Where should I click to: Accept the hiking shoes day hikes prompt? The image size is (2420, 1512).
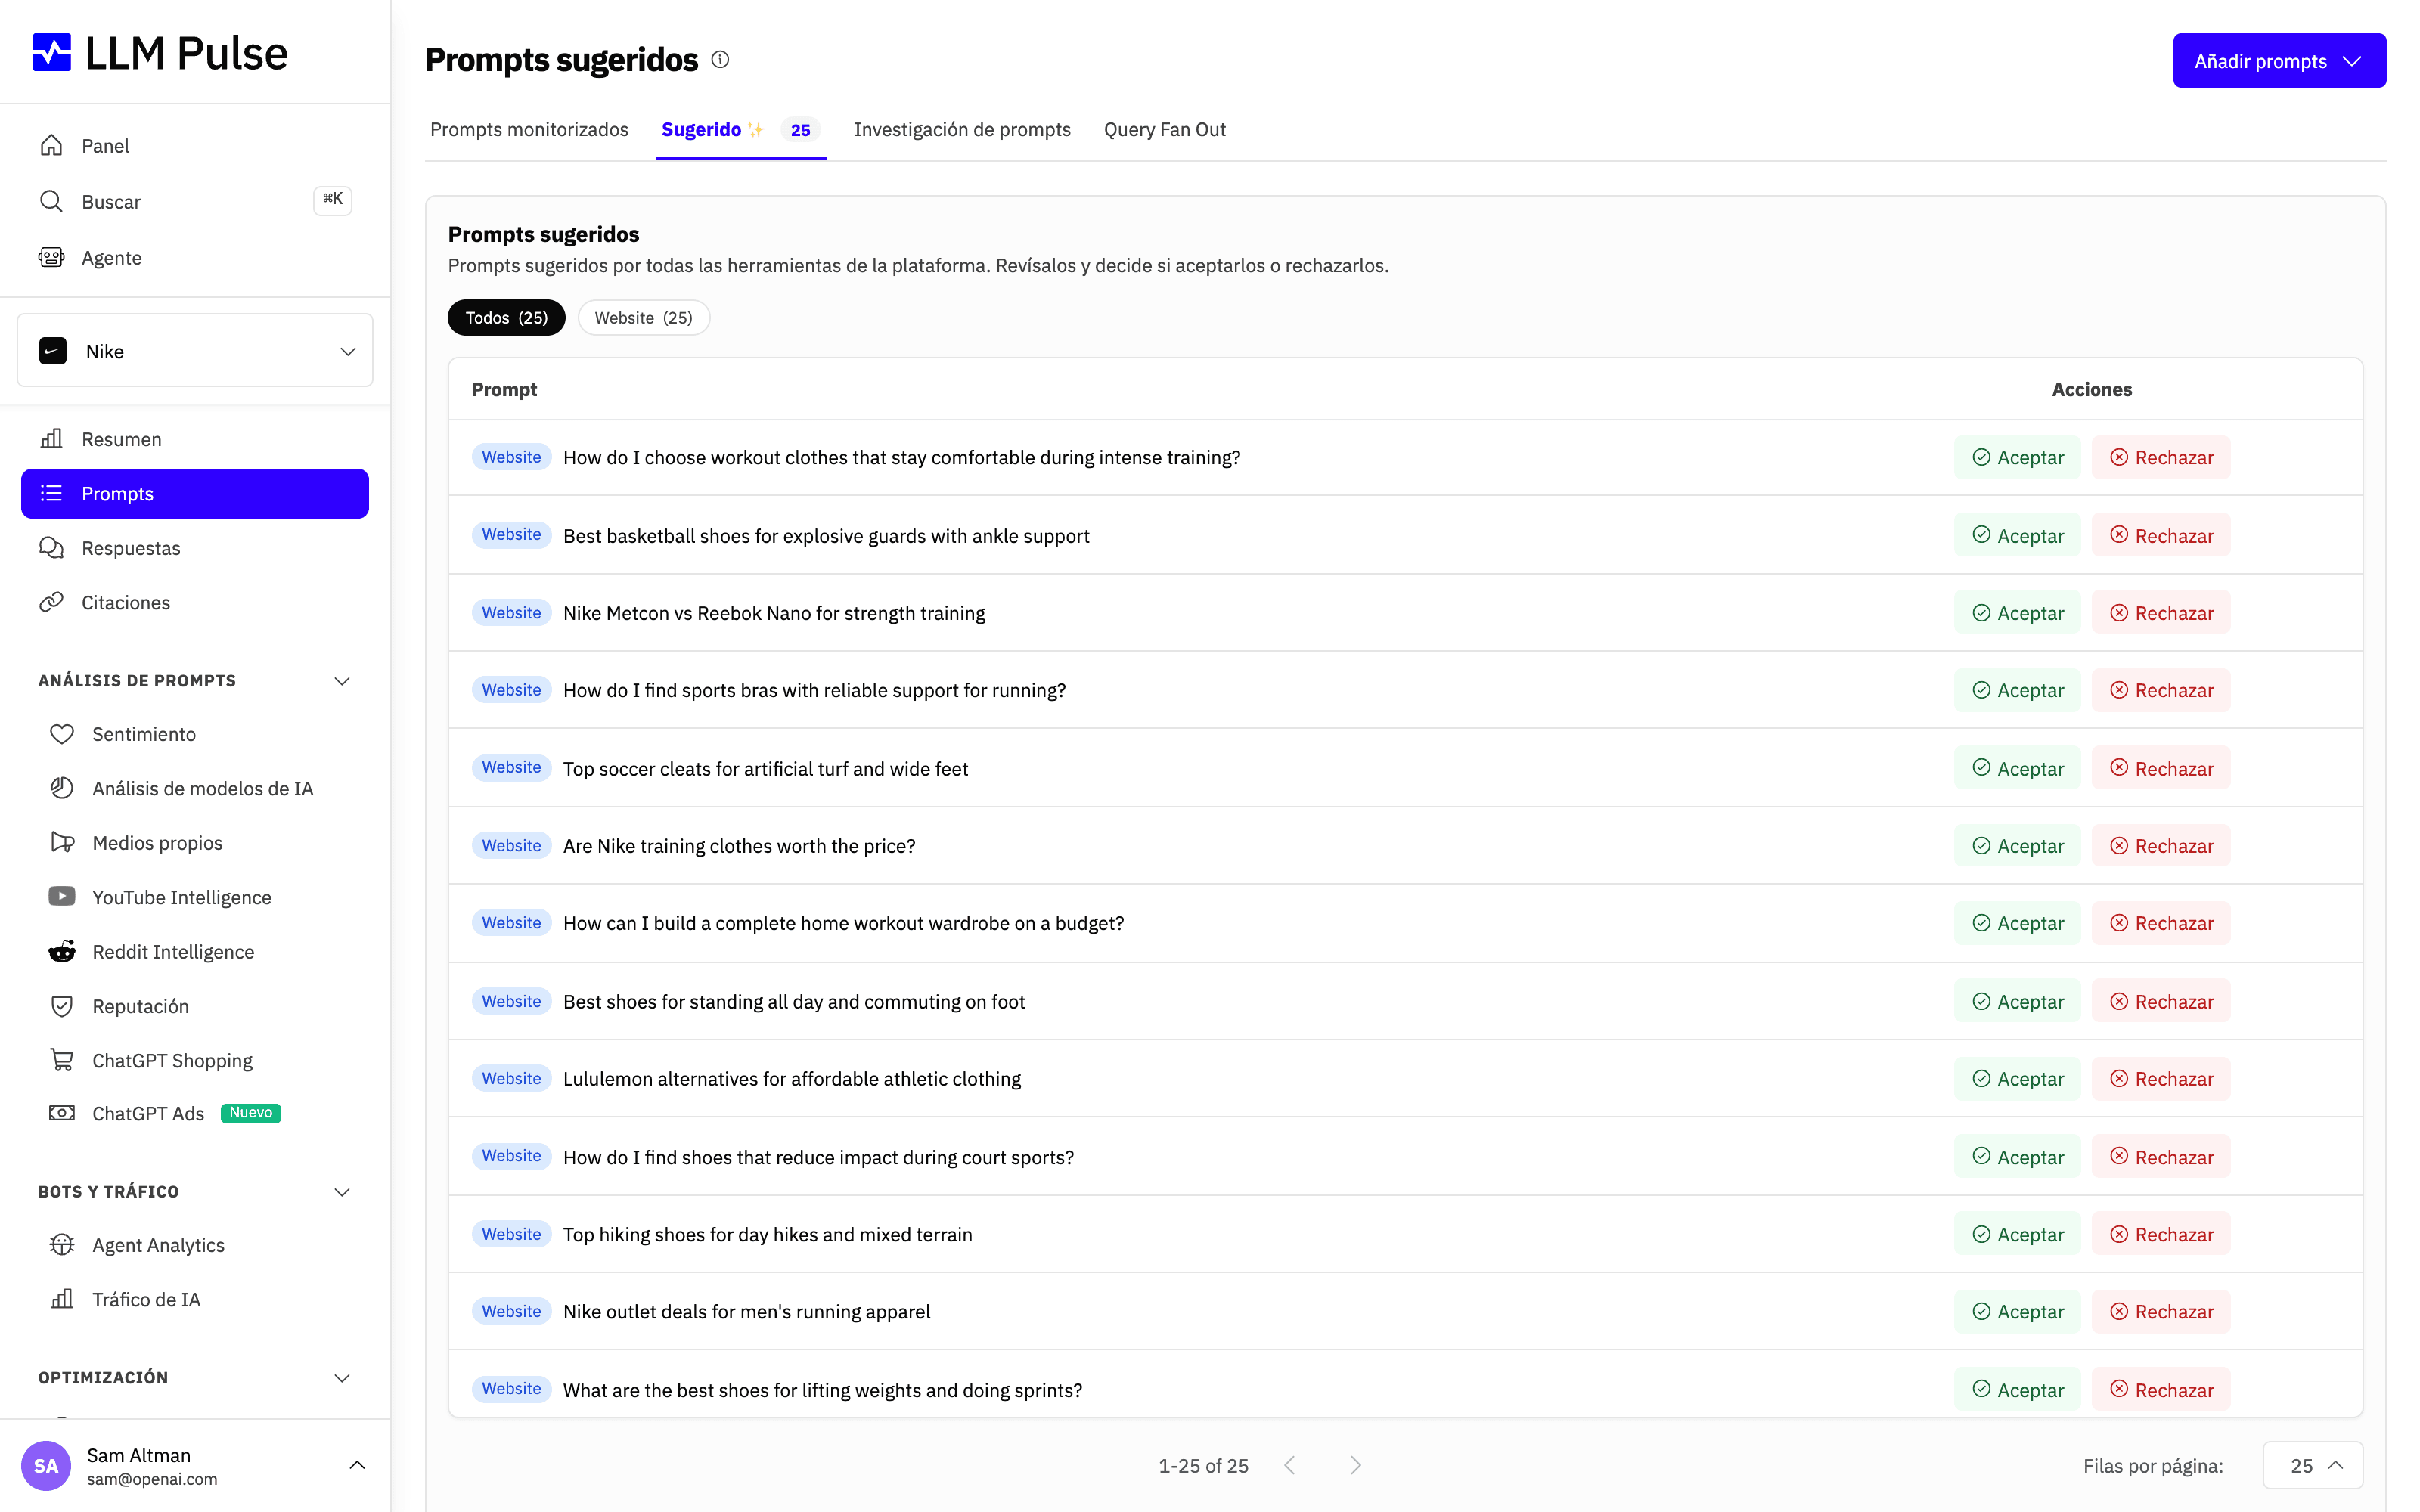click(x=2017, y=1234)
